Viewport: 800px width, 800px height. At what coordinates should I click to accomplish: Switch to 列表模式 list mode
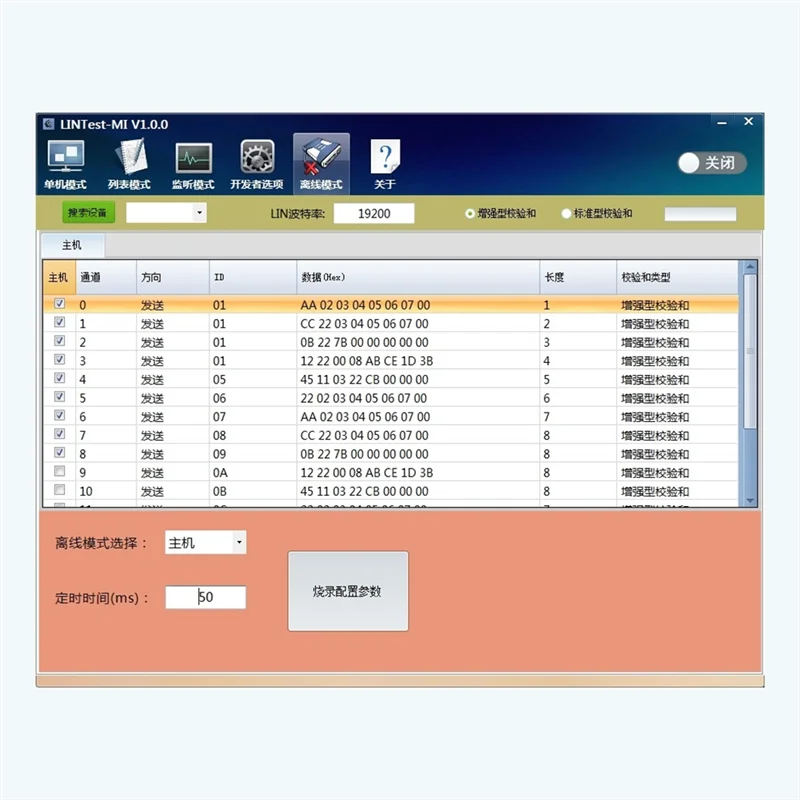[129, 165]
